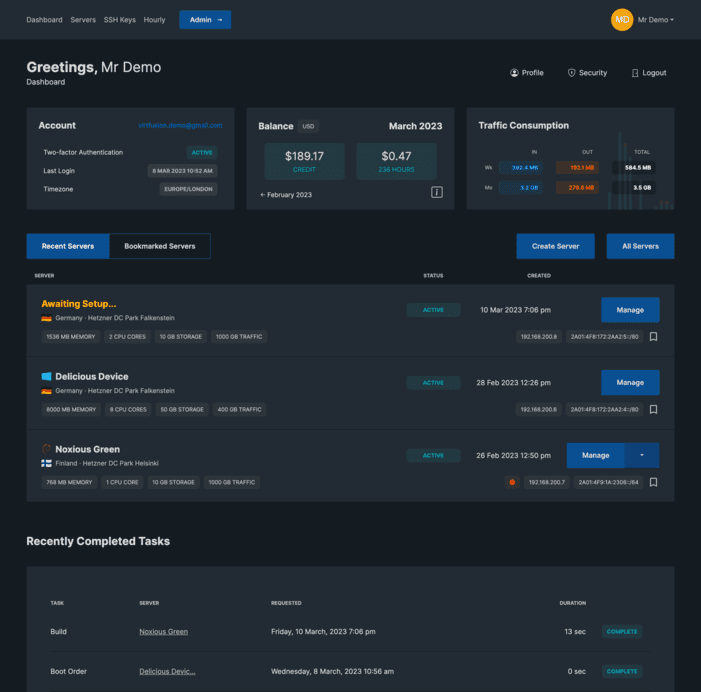Click the orange status dot on Noxious Green
The height and width of the screenshot is (692, 701).
(512, 482)
